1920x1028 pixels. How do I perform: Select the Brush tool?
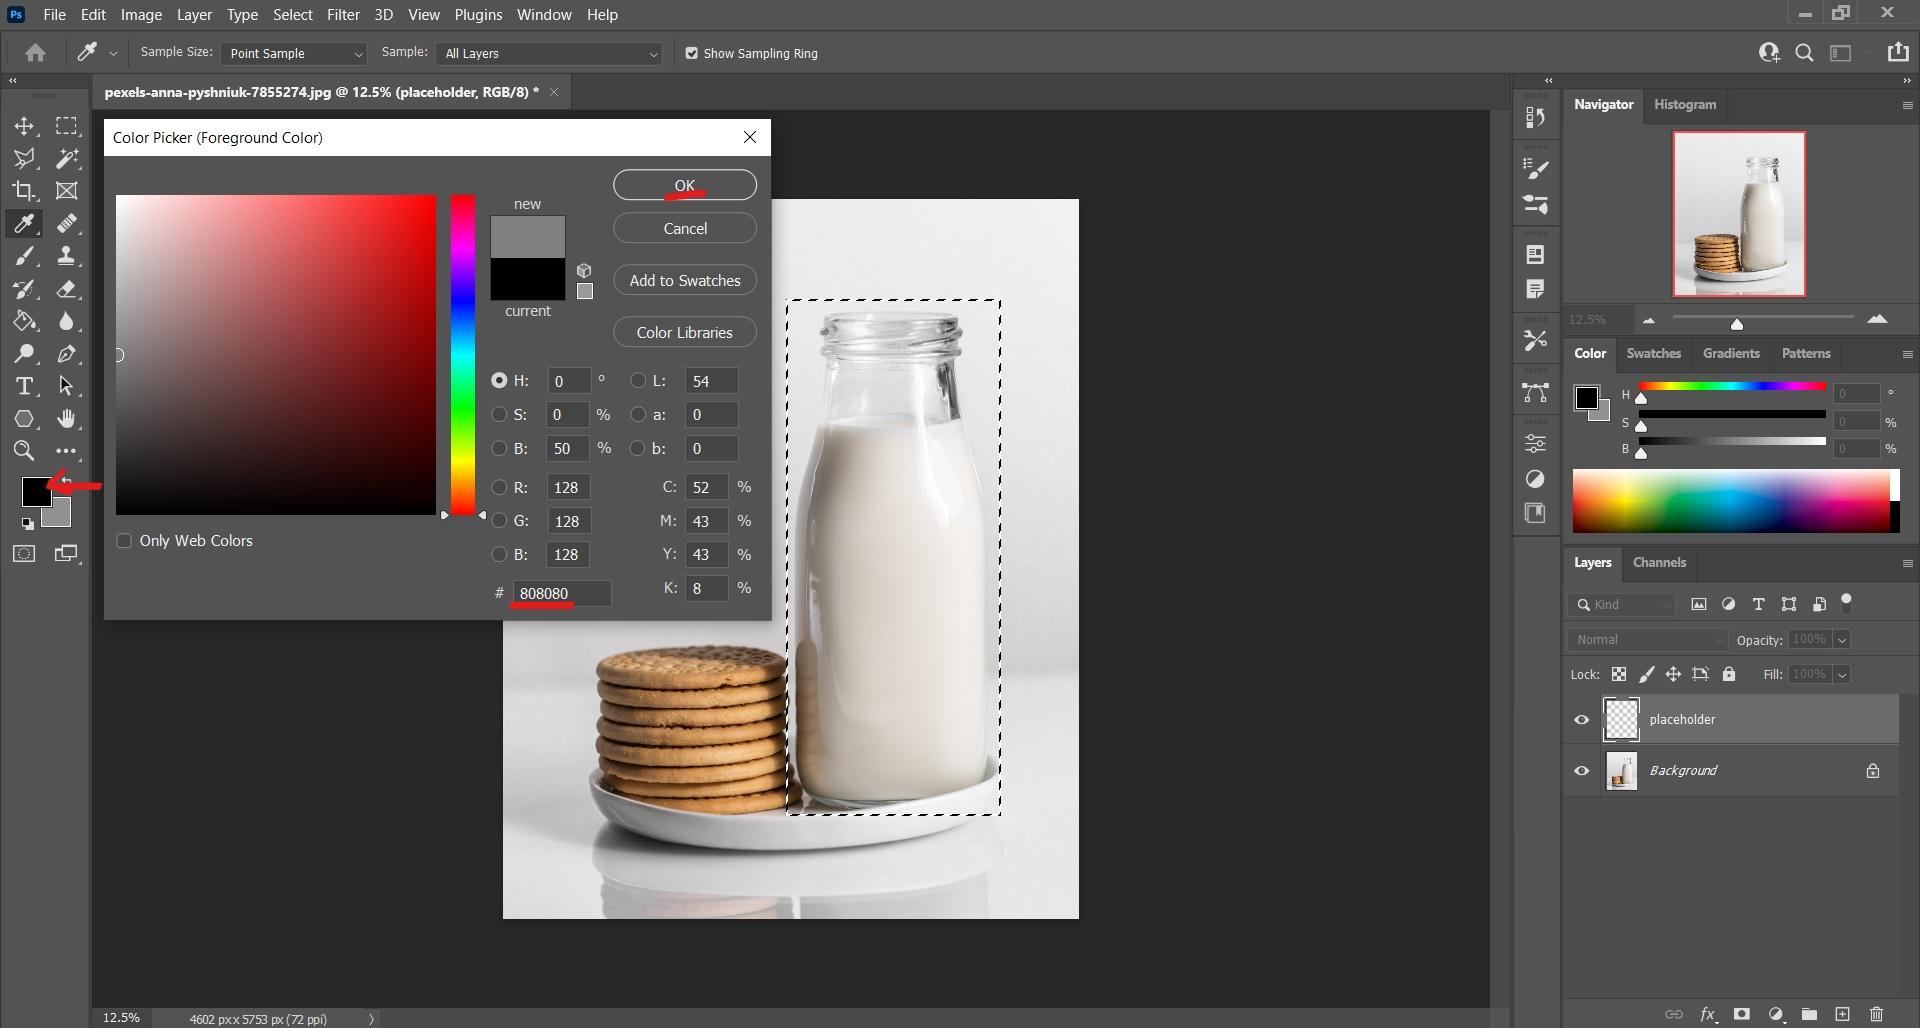[24, 256]
